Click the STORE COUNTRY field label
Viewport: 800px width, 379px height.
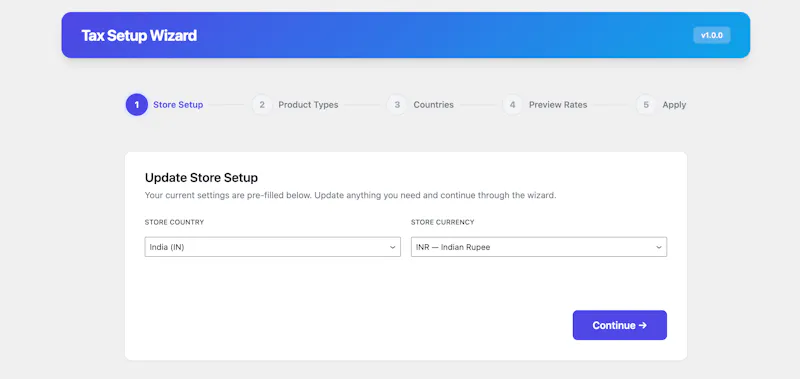click(x=174, y=222)
